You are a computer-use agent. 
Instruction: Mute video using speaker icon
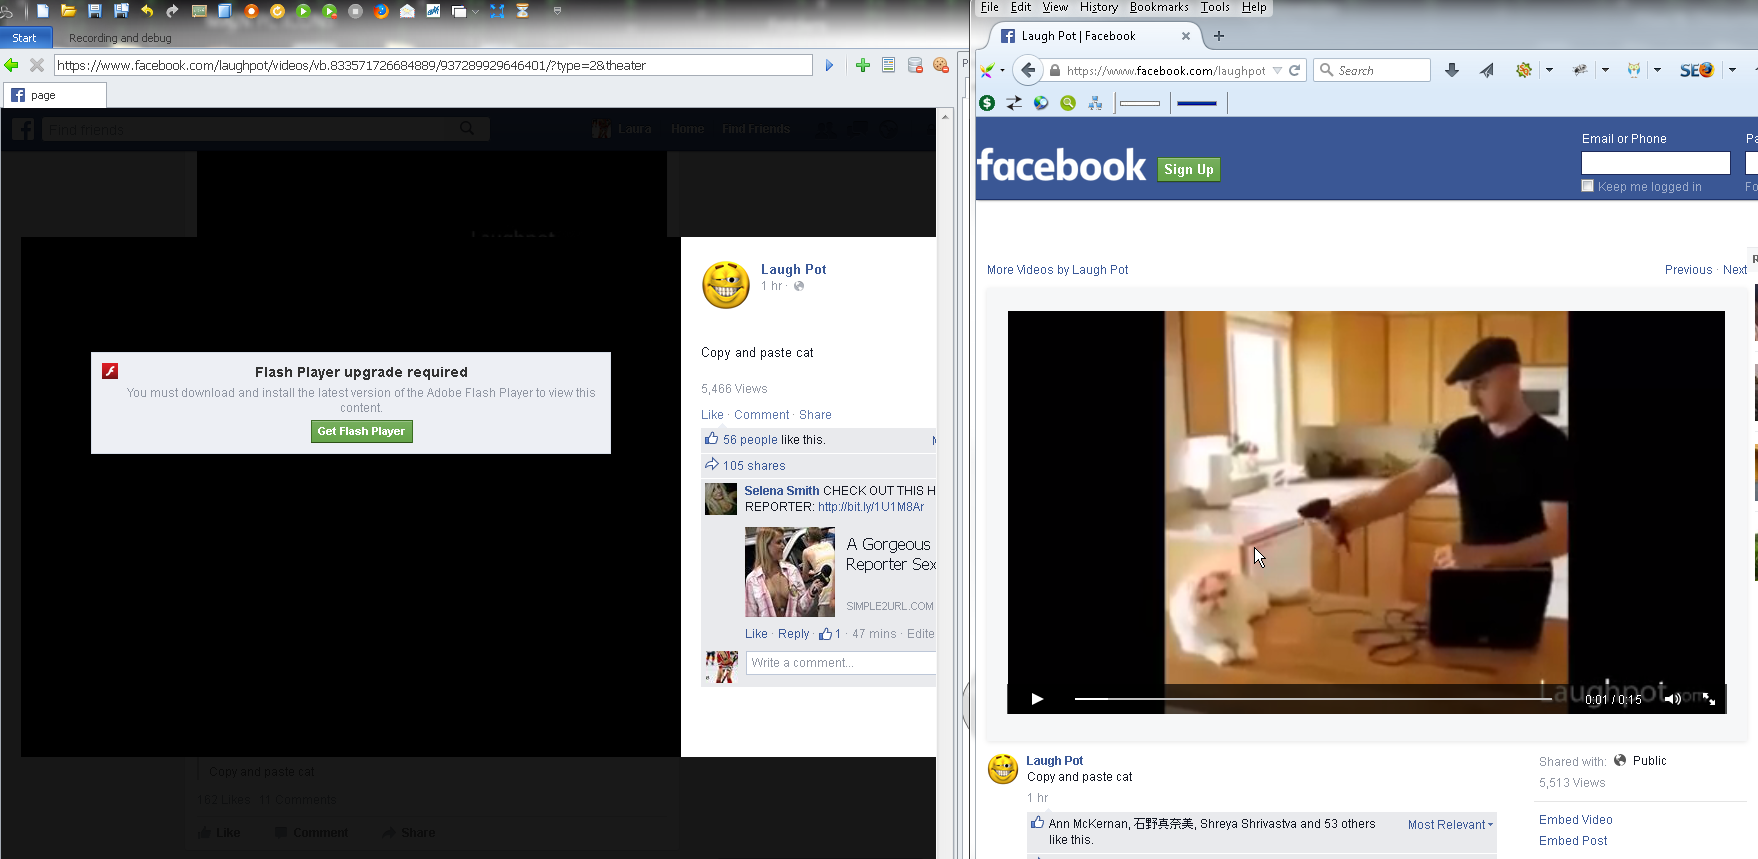[1672, 699]
